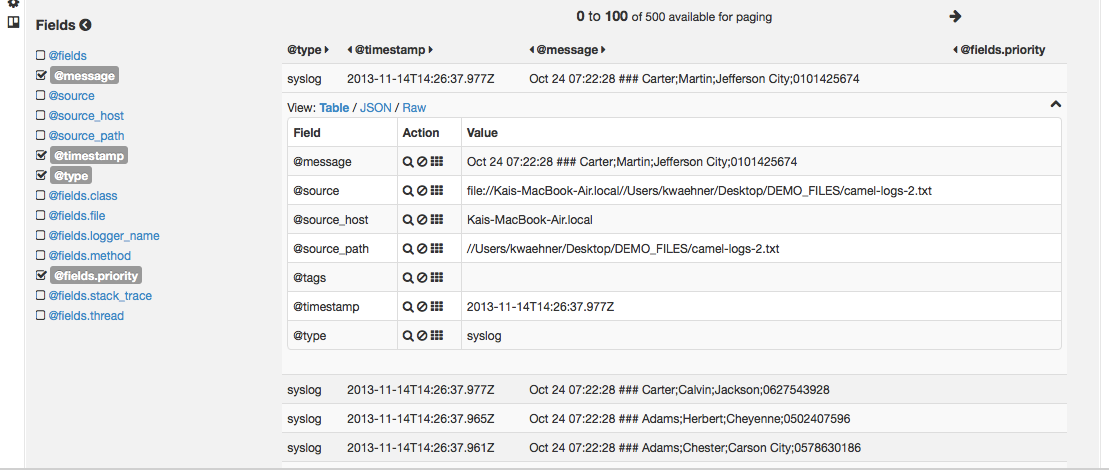The height and width of the screenshot is (470, 1109).
Task: Click the ban icon in @type row
Action: pos(422,336)
